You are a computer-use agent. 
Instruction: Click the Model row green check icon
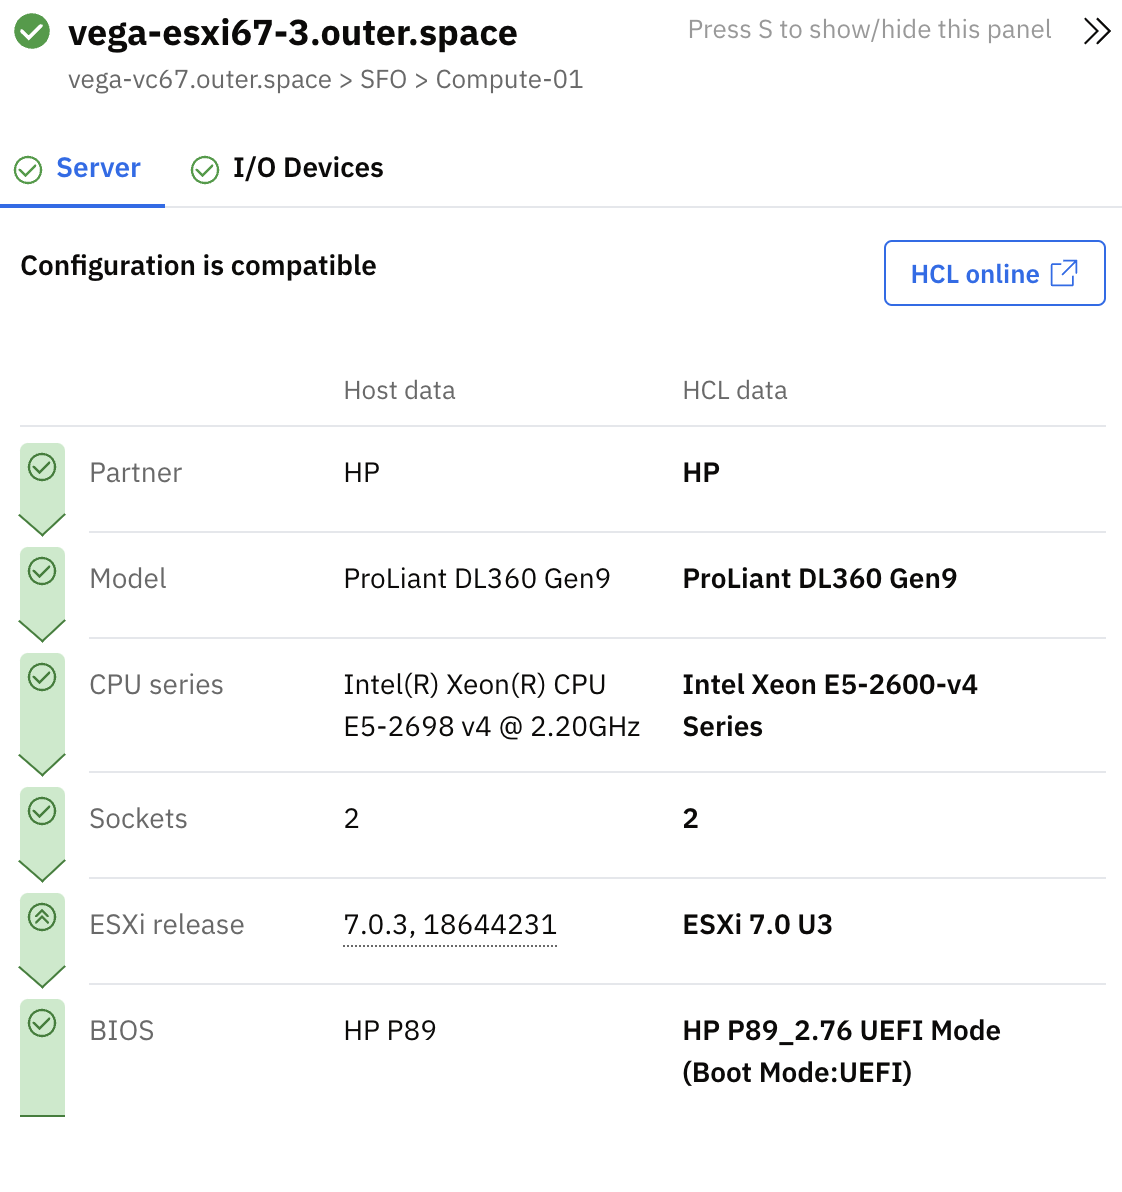click(41, 569)
